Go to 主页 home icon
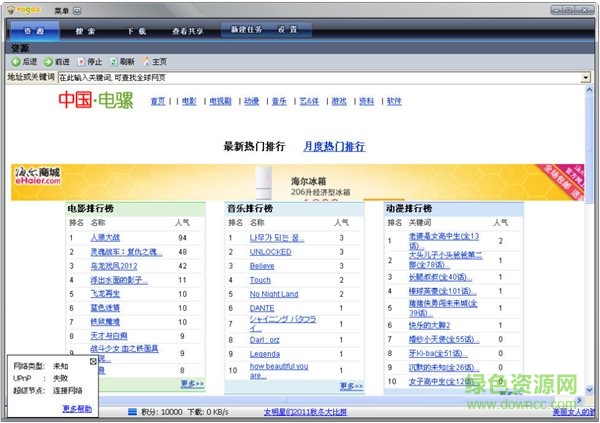The image size is (600, 423). coord(146,62)
